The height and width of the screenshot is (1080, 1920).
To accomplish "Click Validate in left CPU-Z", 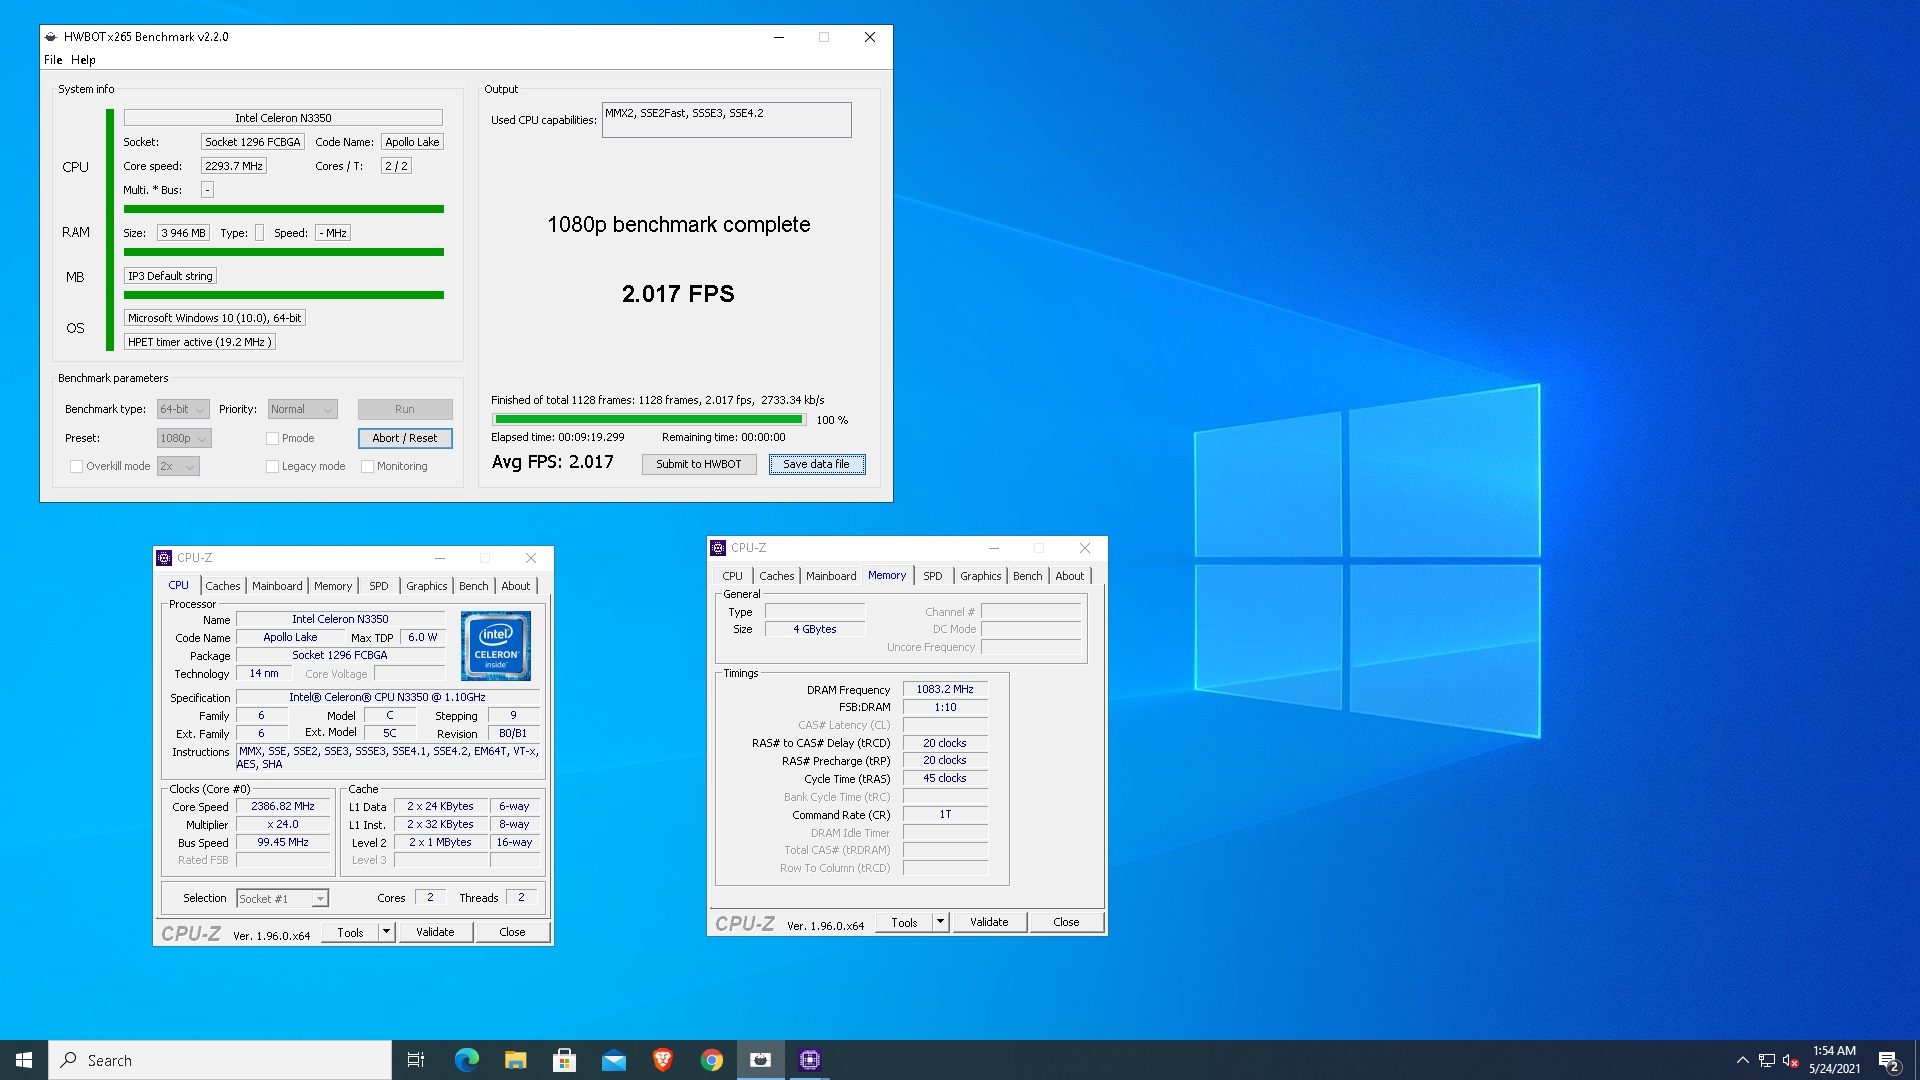I will tap(435, 932).
